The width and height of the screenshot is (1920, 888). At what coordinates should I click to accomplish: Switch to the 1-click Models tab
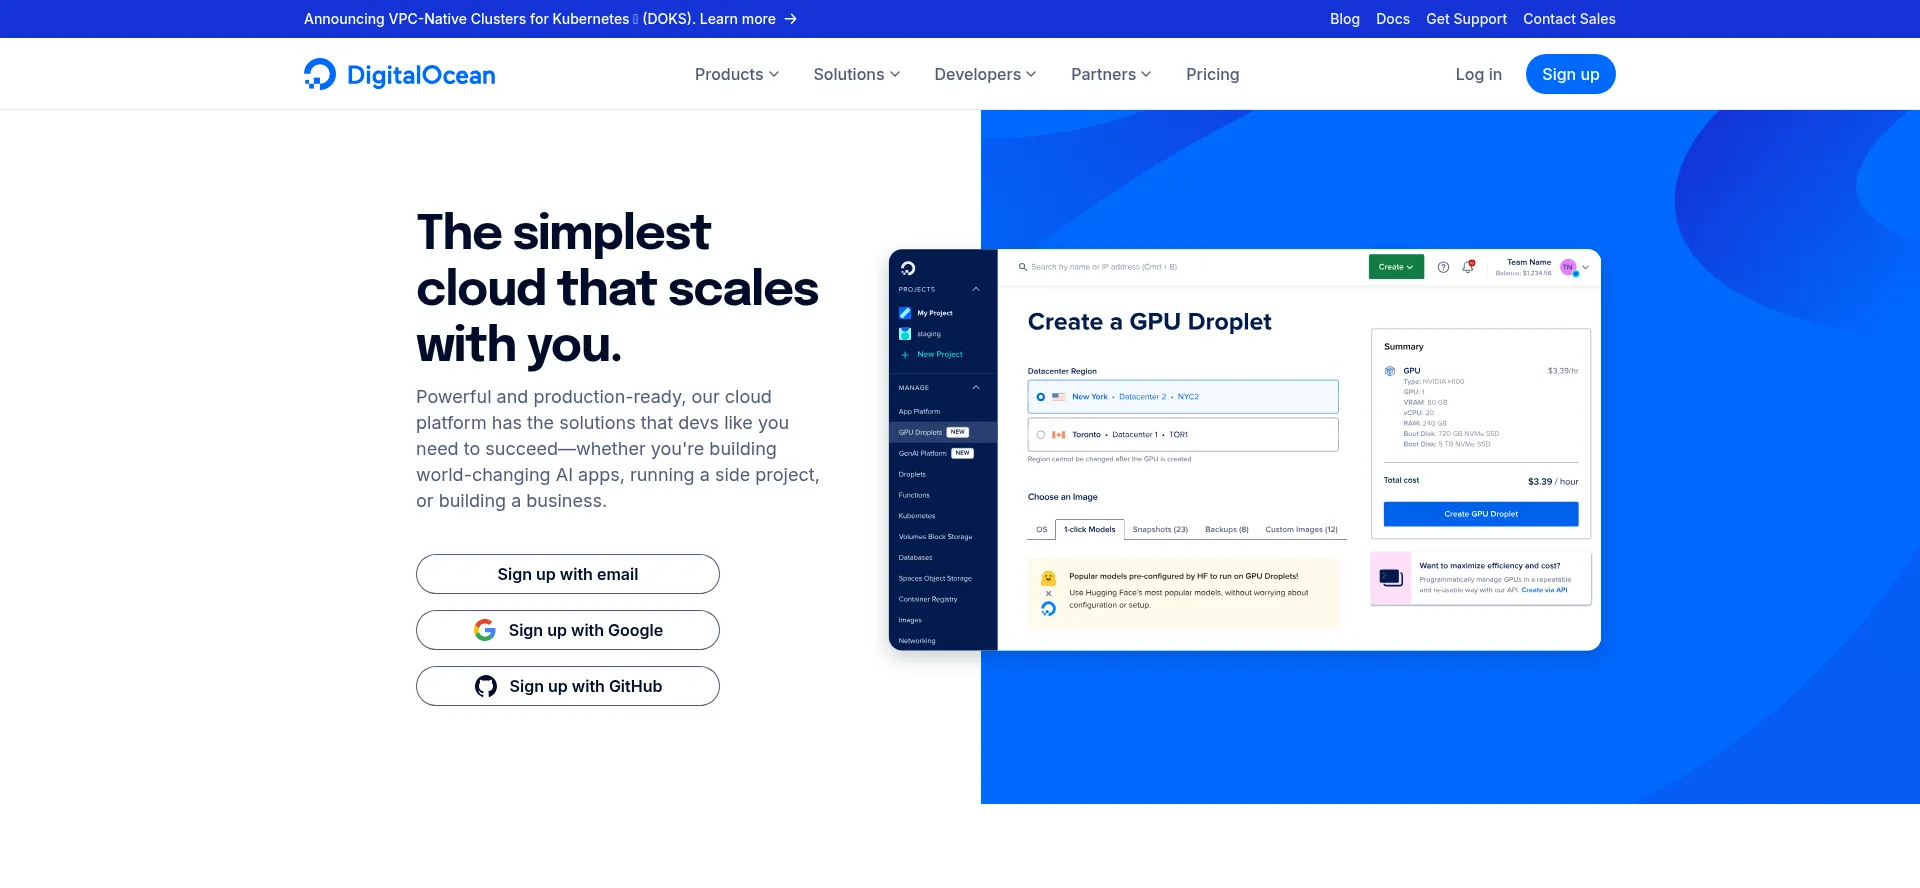coord(1090,529)
